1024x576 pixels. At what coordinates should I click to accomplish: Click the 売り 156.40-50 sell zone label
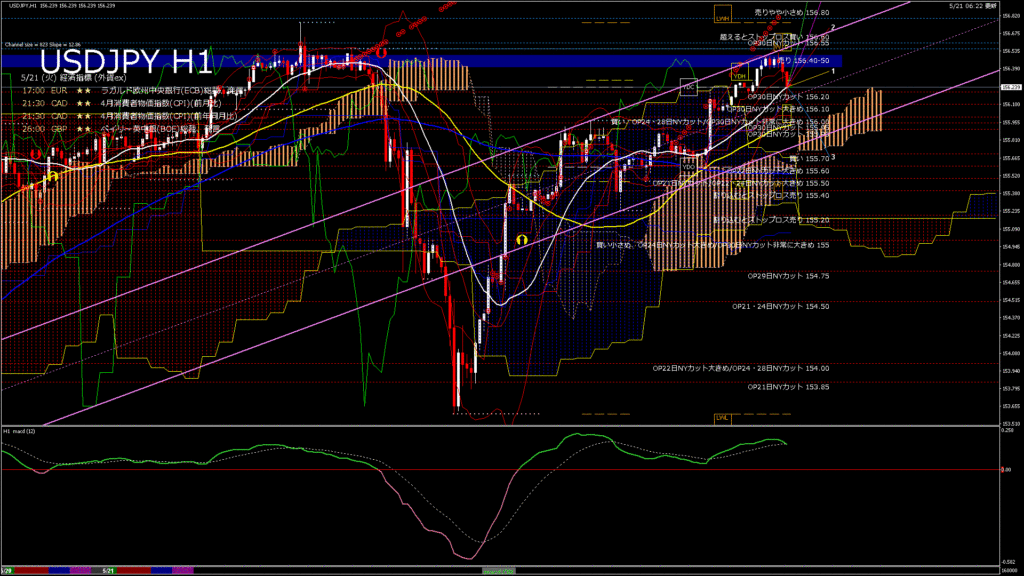pyautogui.click(x=803, y=60)
